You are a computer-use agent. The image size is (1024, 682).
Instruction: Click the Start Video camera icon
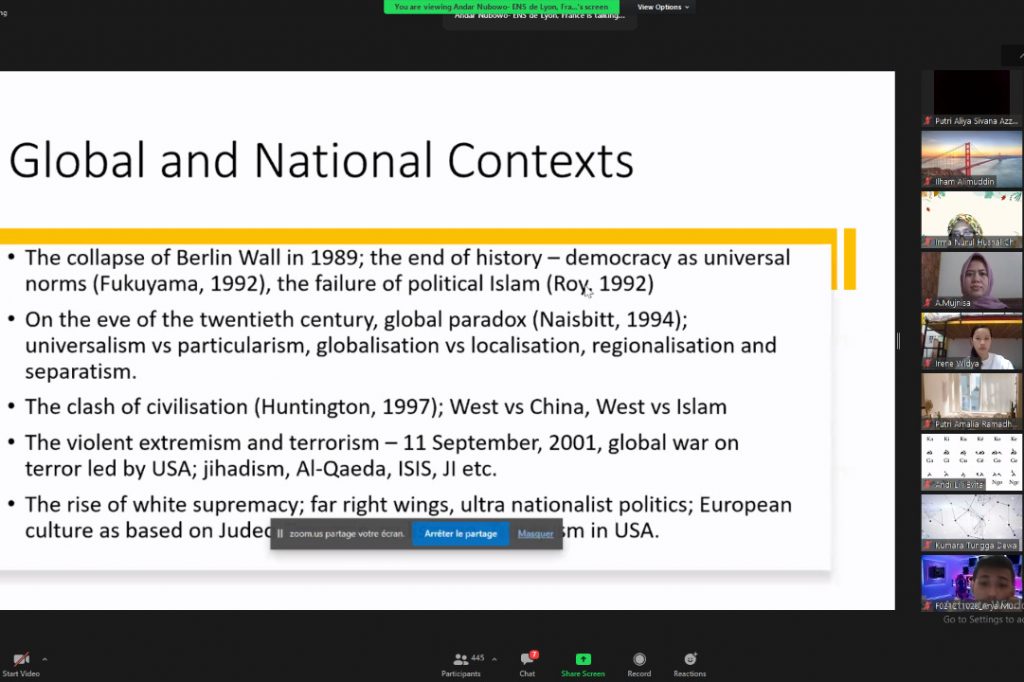tap(21, 659)
